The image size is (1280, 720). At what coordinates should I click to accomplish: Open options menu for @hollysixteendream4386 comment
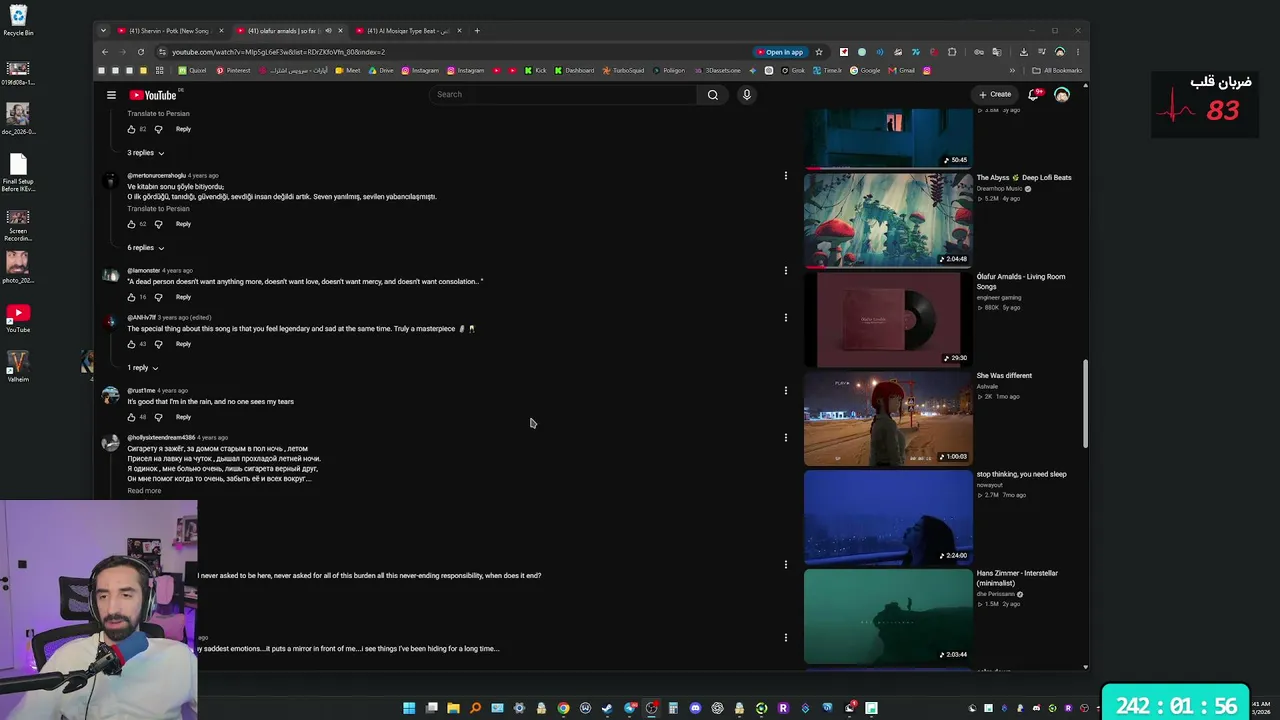786,437
